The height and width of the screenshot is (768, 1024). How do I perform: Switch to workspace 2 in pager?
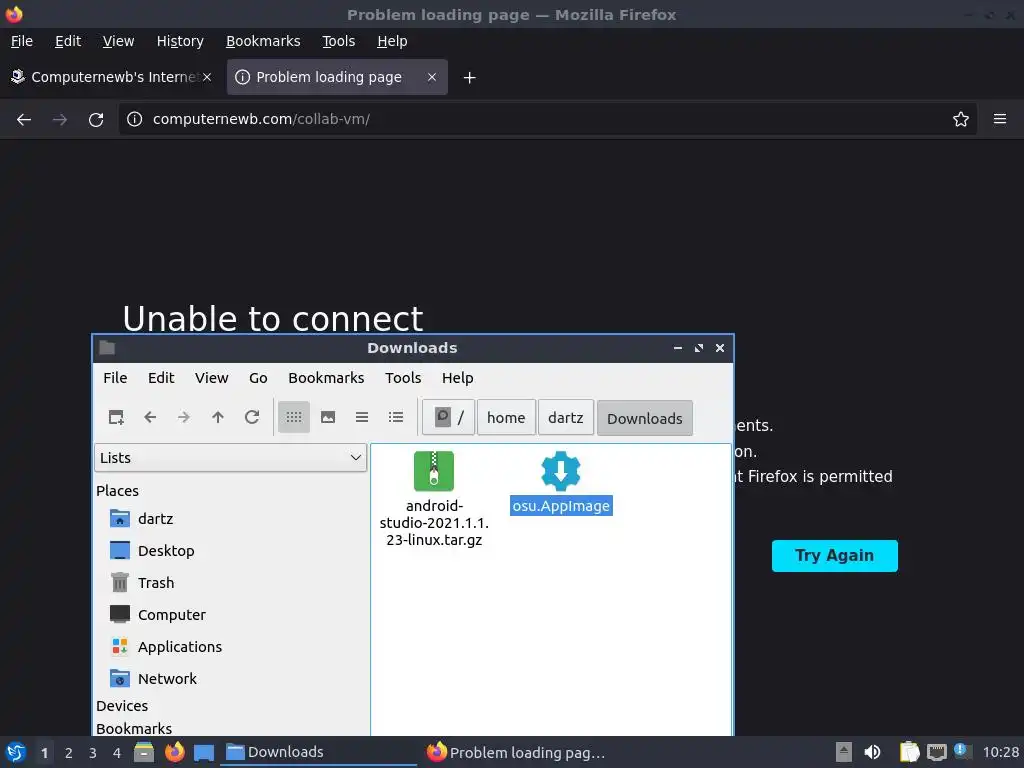pyautogui.click(x=69, y=753)
